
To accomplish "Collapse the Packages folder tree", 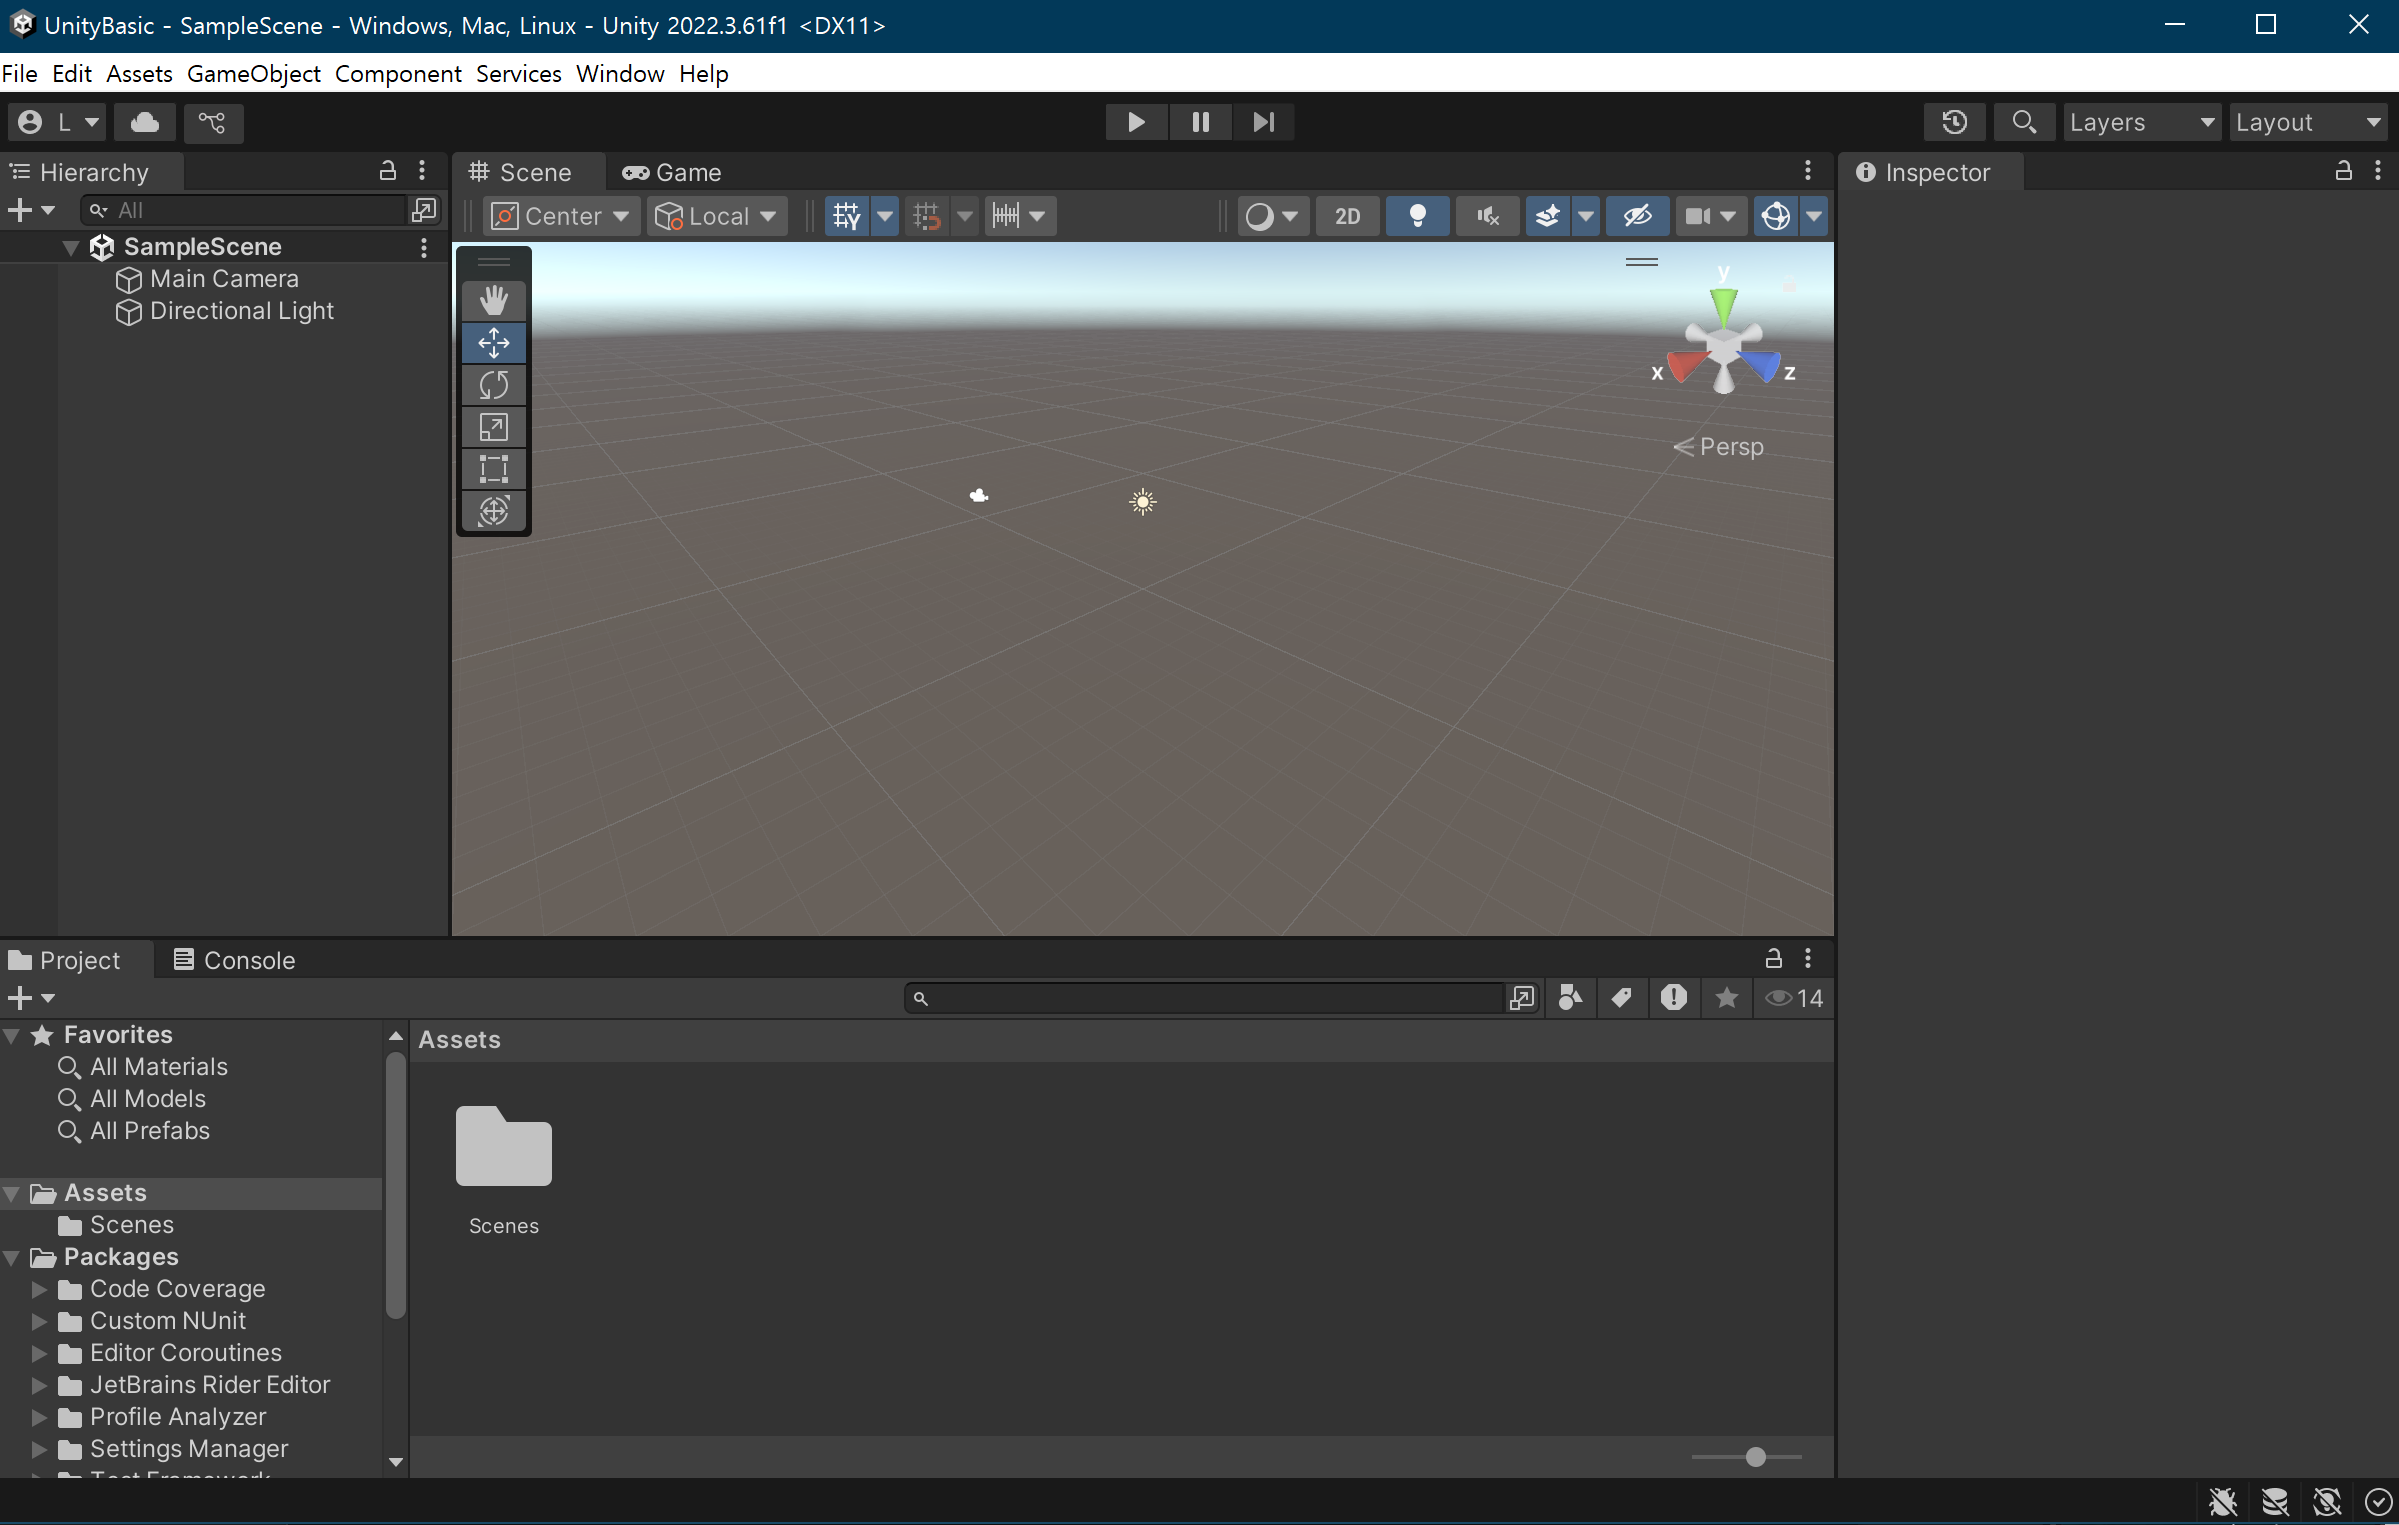I will 12,1257.
